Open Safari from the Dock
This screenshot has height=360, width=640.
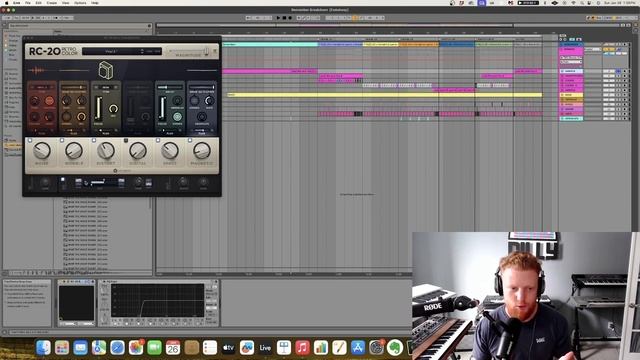point(117,348)
